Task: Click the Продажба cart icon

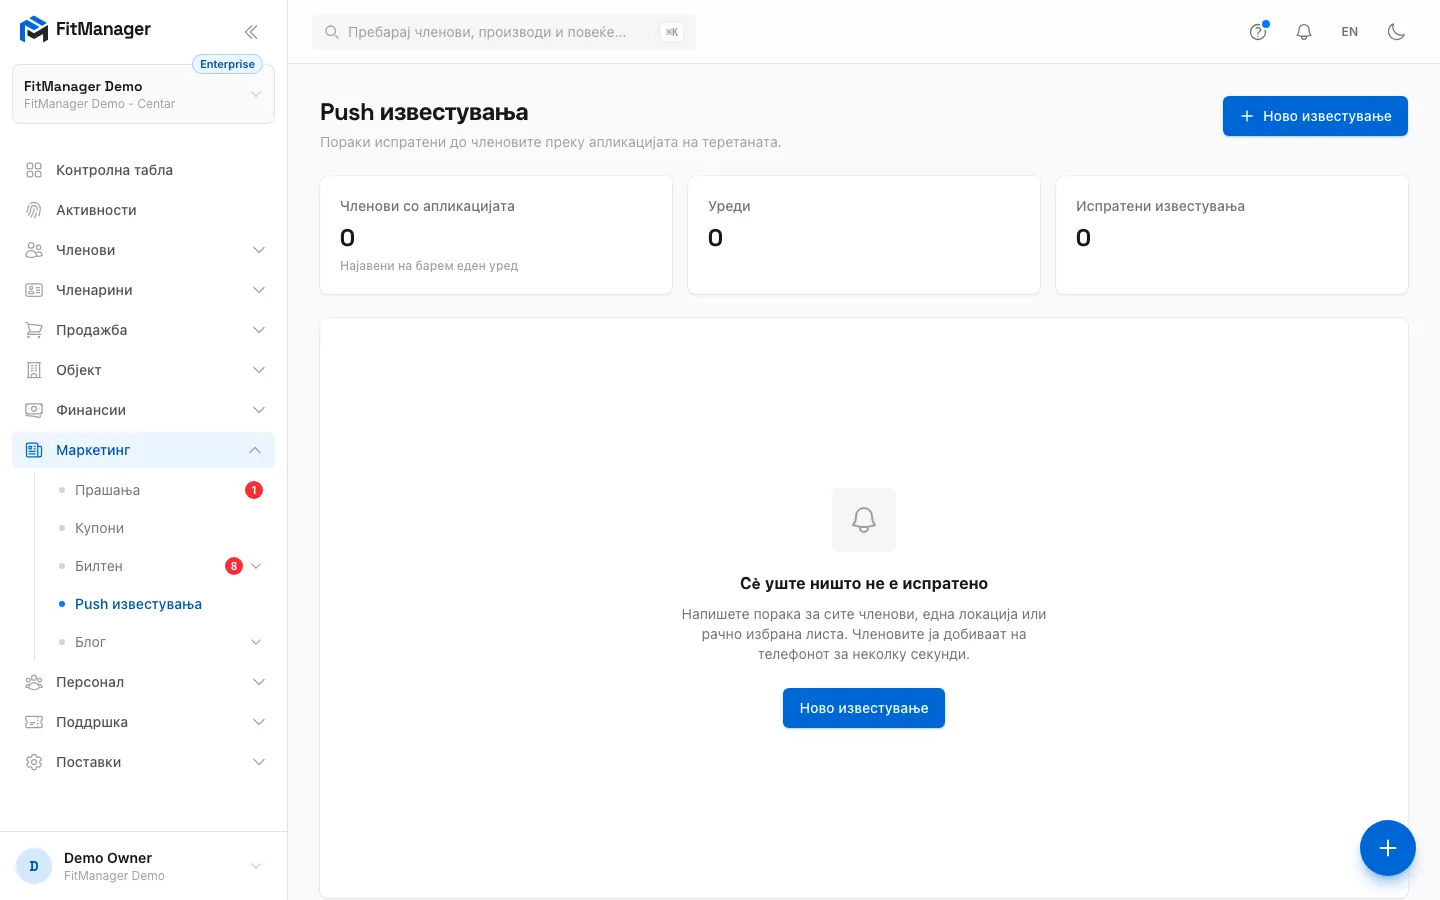Action: 34,330
